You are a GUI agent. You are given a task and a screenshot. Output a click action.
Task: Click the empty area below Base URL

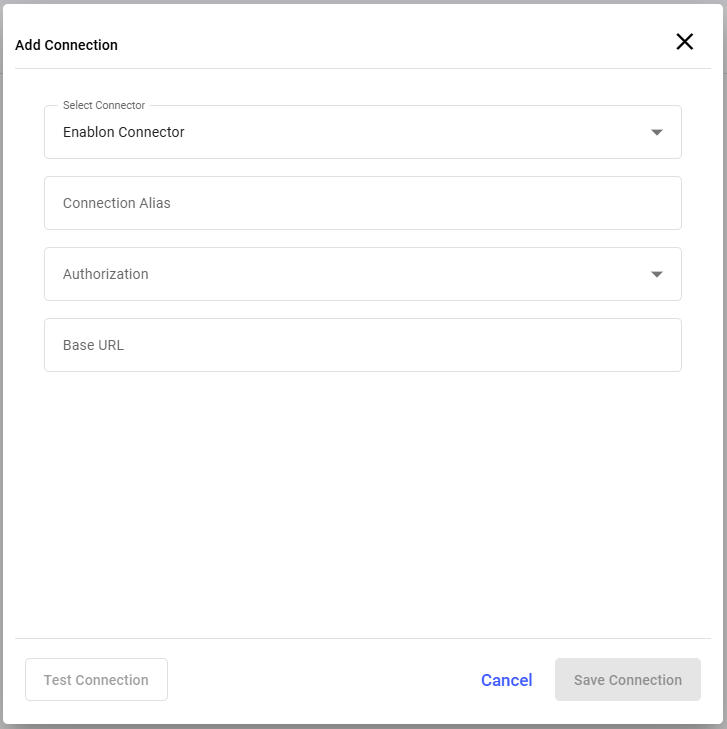pyautogui.click(x=362, y=500)
